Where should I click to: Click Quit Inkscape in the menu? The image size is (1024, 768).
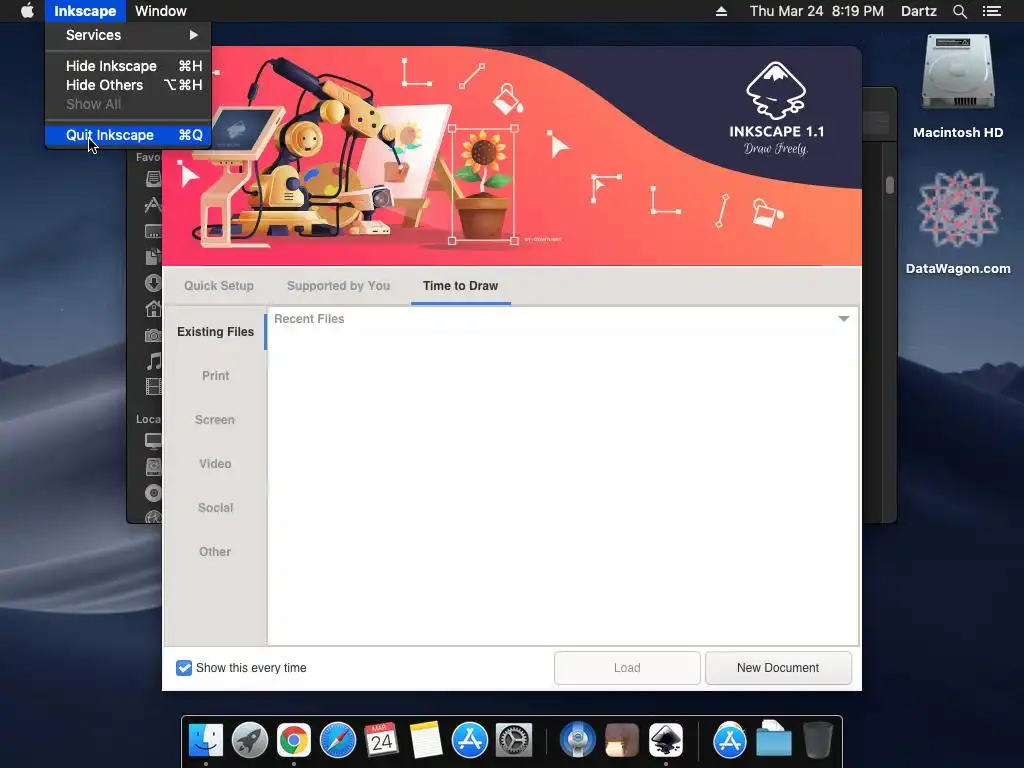coord(128,135)
